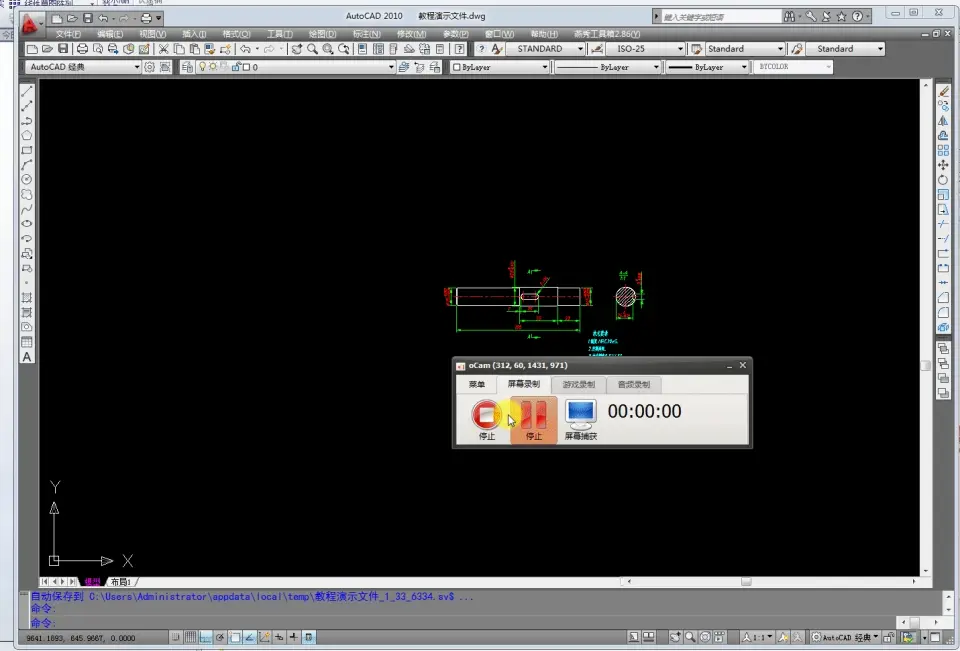Click the Undo arrow icon

tap(245, 49)
